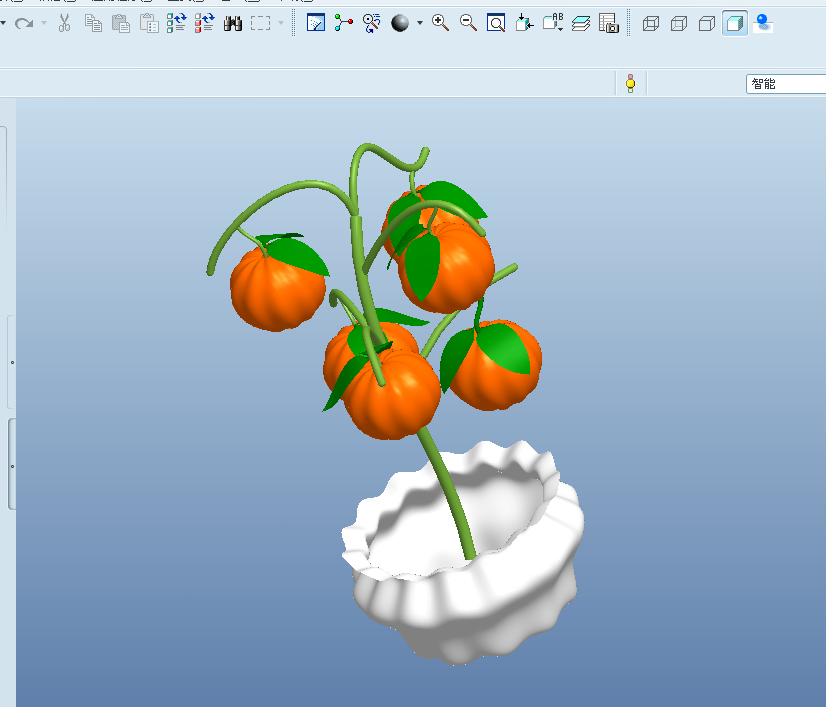
Task: Click the Regenerate model icon
Action: pyautogui.click(x=176, y=23)
